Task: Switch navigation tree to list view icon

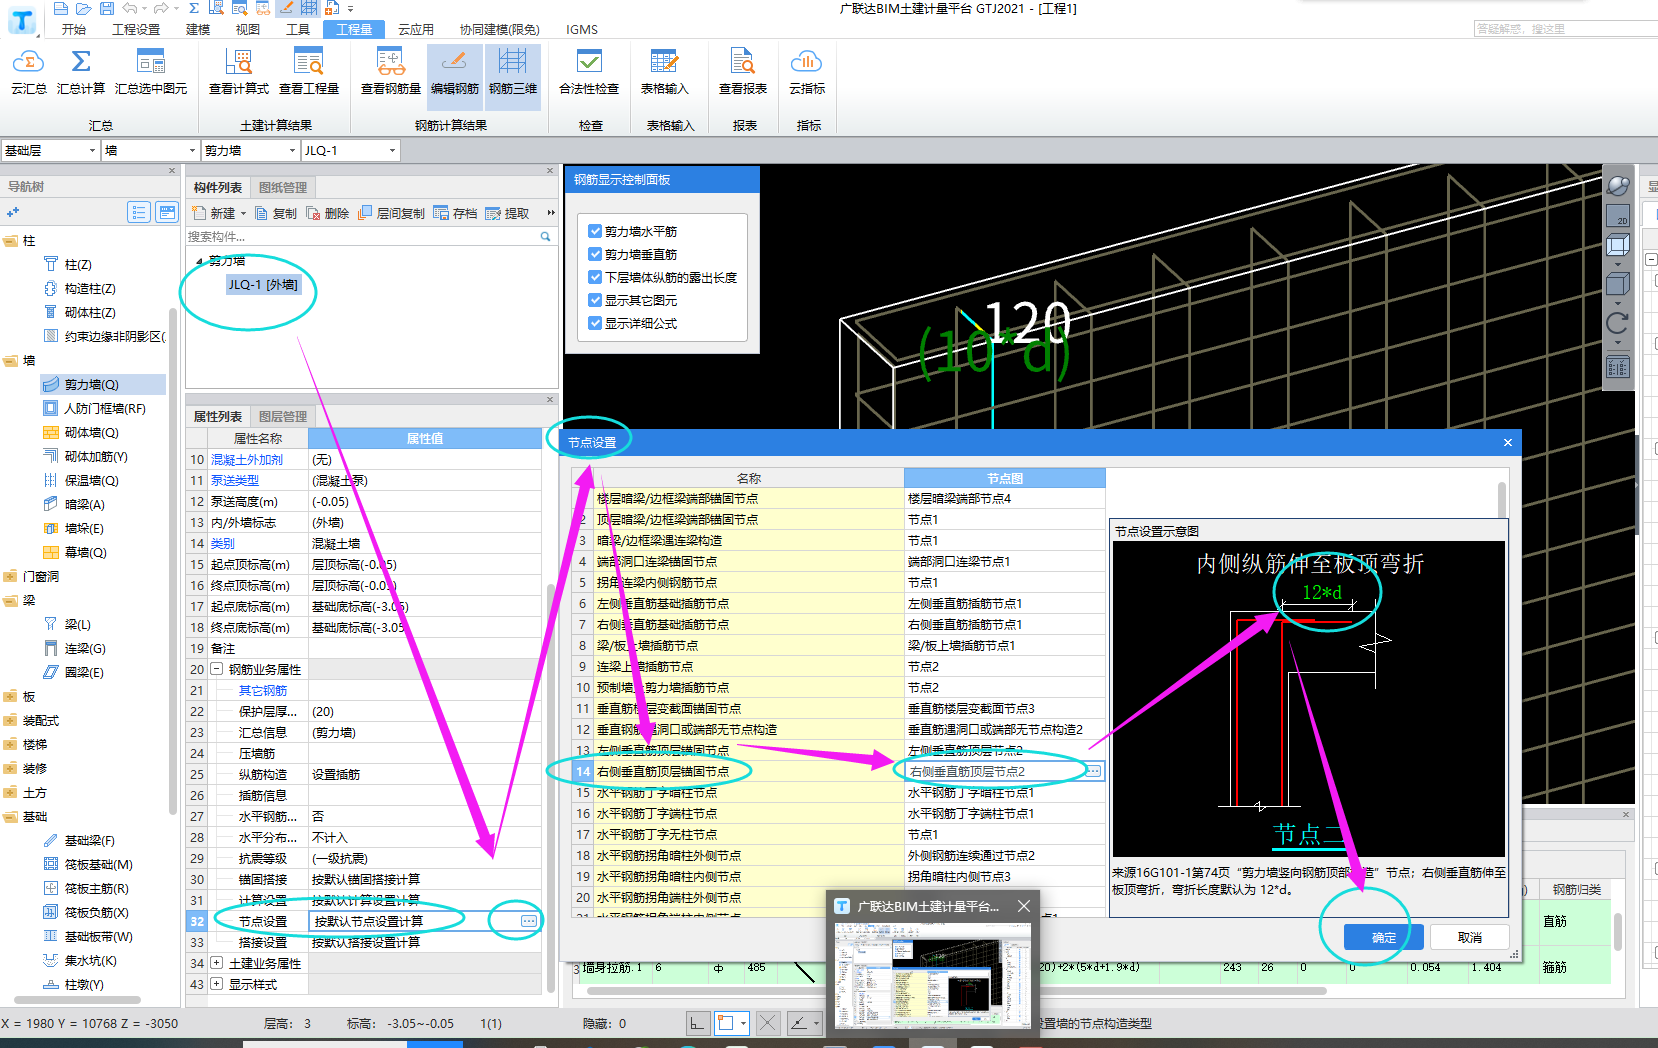Action: [139, 212]
